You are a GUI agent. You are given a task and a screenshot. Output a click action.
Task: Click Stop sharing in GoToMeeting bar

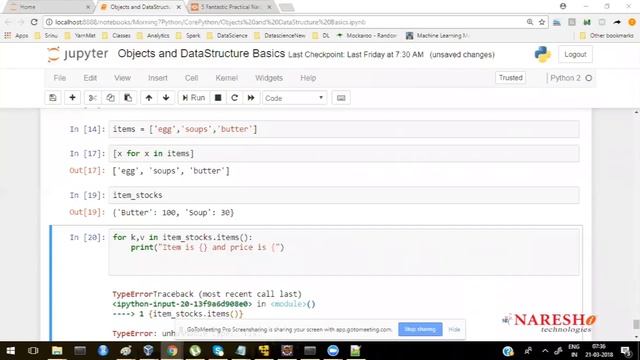click(420, 329)
